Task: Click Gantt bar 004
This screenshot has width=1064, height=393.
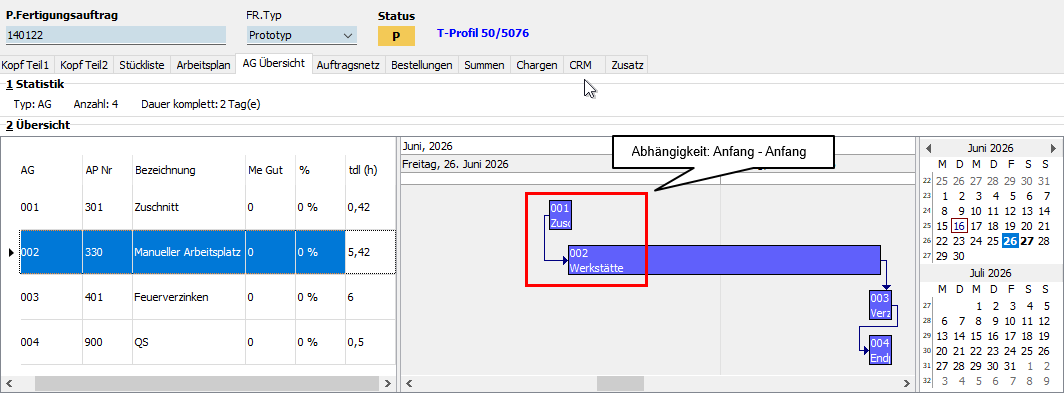Action: [880, 350]
